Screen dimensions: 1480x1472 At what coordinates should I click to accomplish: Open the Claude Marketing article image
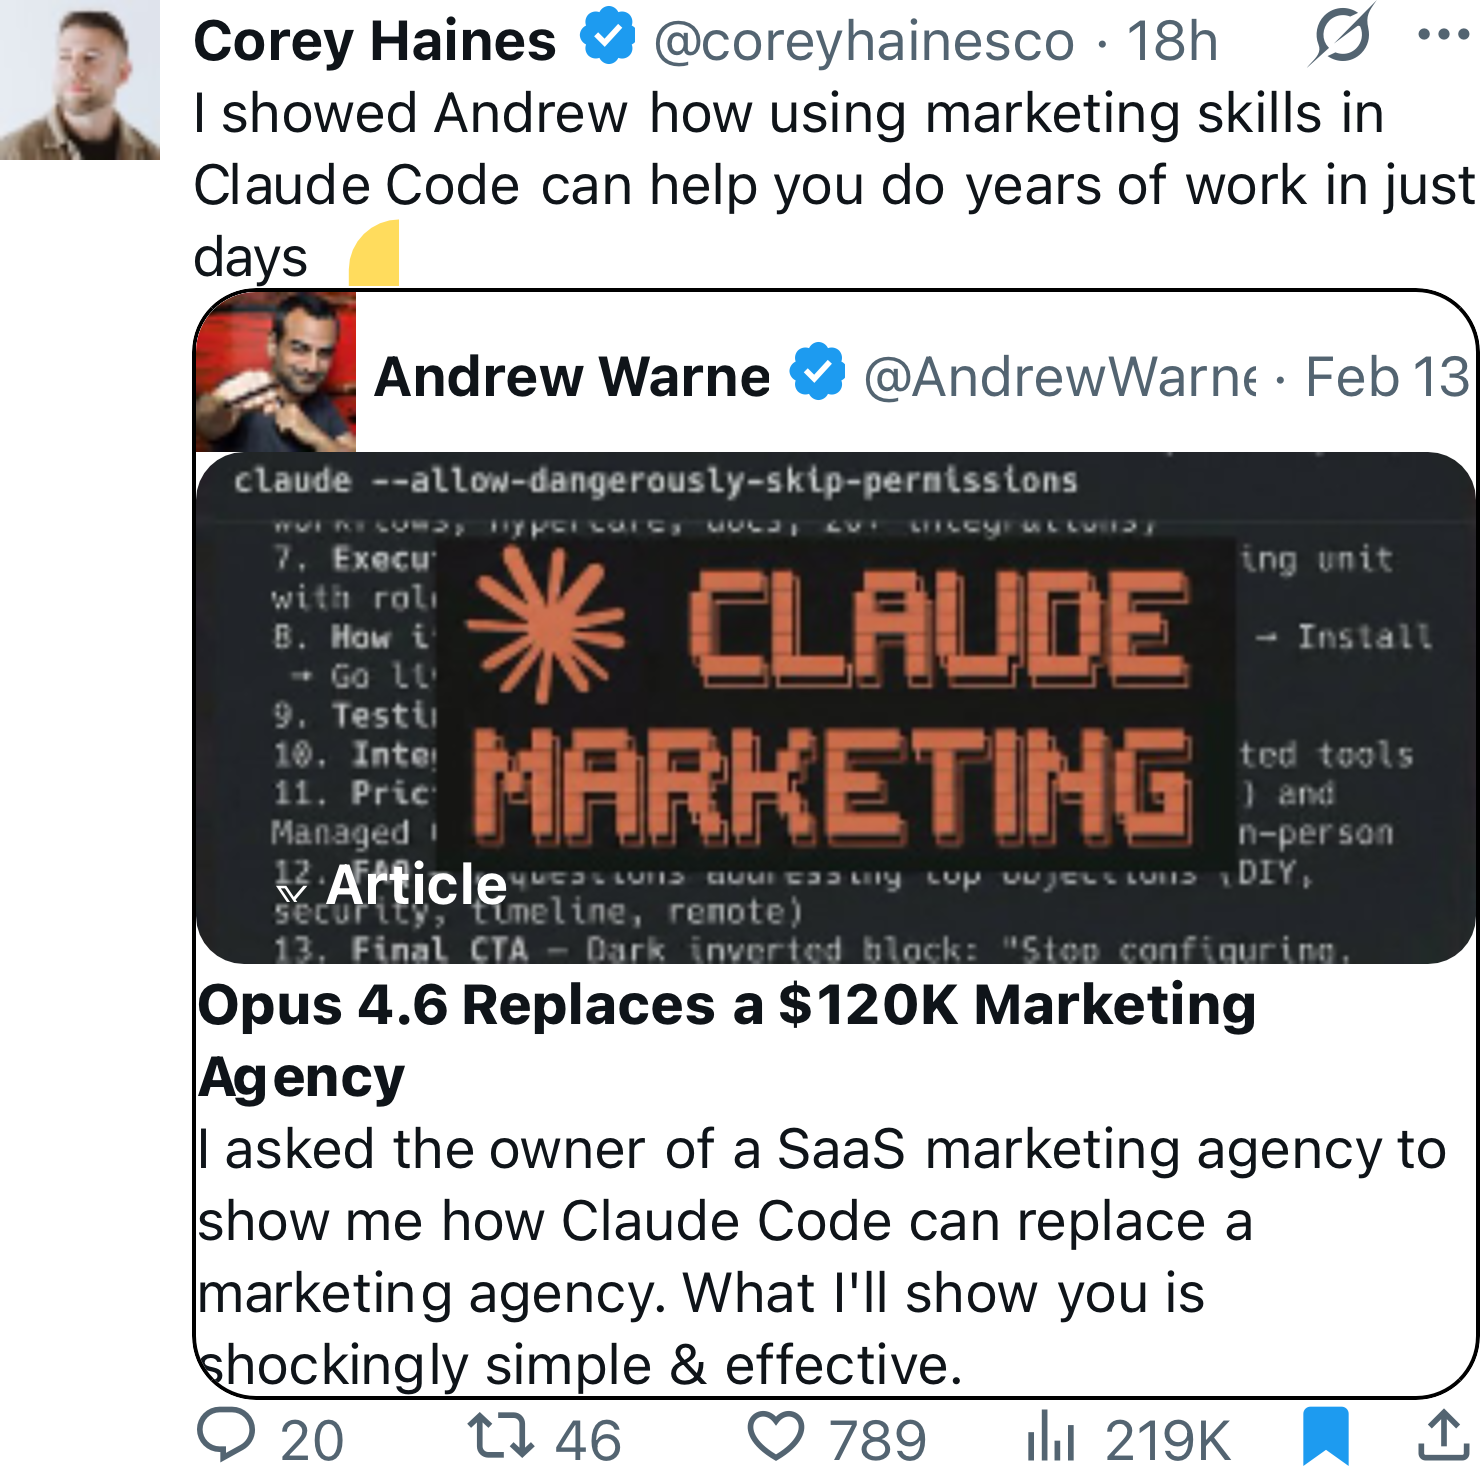coord(836,708)
